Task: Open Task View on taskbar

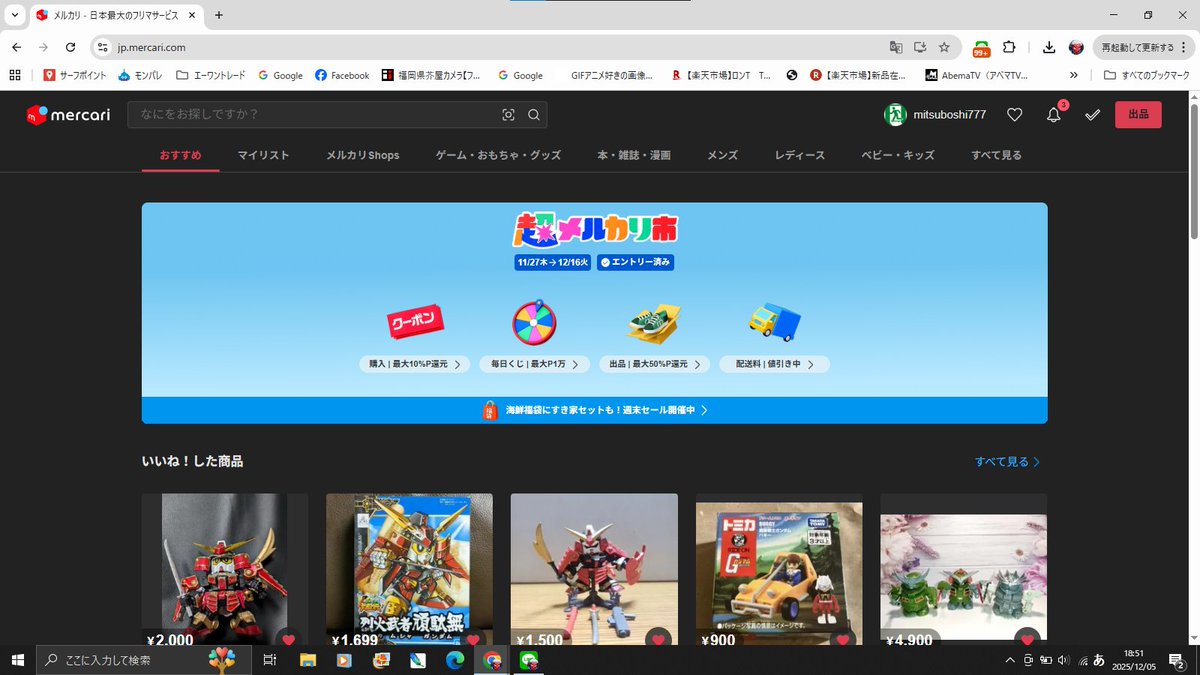Action: [269, 660]
